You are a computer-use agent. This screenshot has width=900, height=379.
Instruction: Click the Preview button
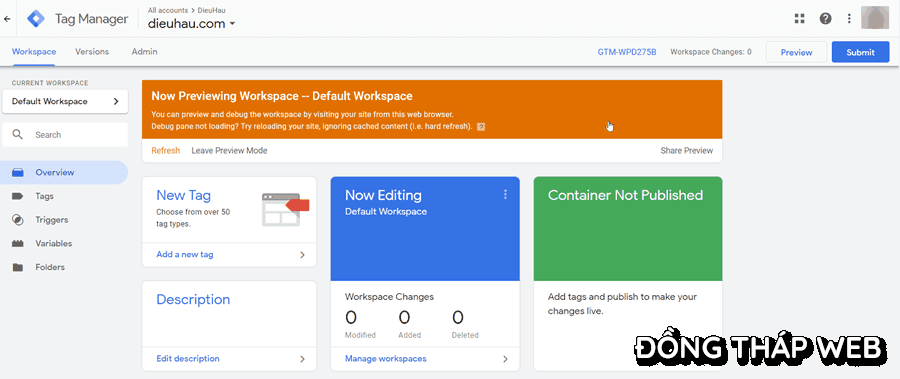796,52
